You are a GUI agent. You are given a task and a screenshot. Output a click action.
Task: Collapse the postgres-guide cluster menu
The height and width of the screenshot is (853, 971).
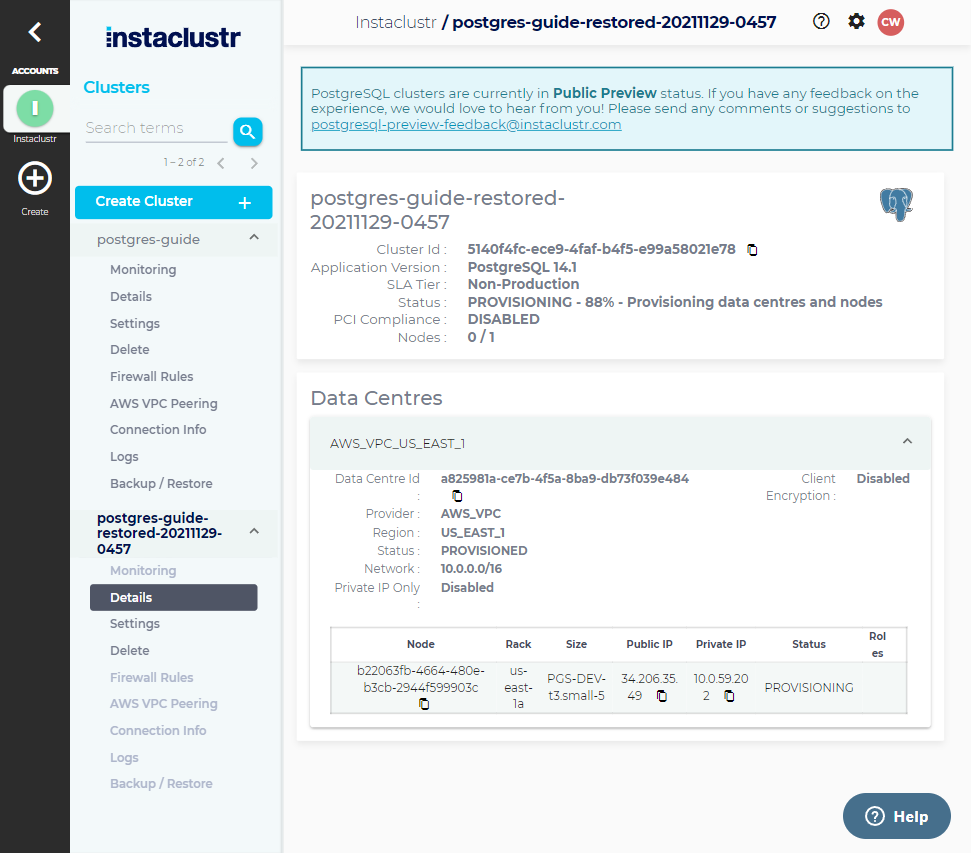coord(254,238)
